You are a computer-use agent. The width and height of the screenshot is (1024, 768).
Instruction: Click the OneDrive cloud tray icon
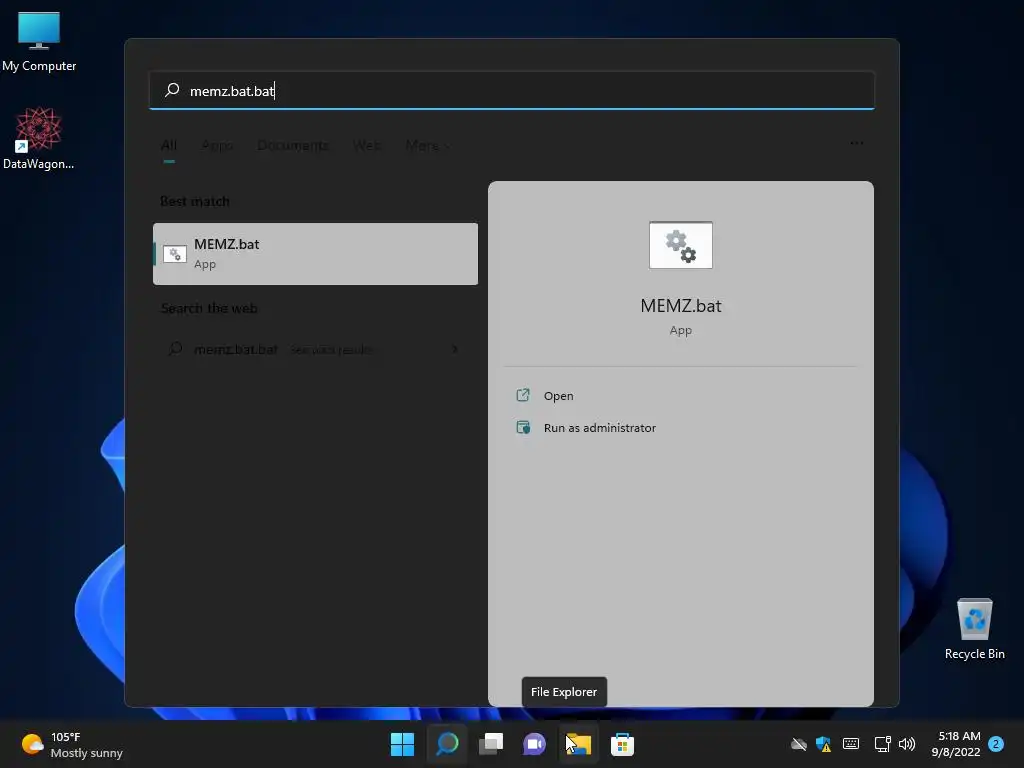click(798, 744)
